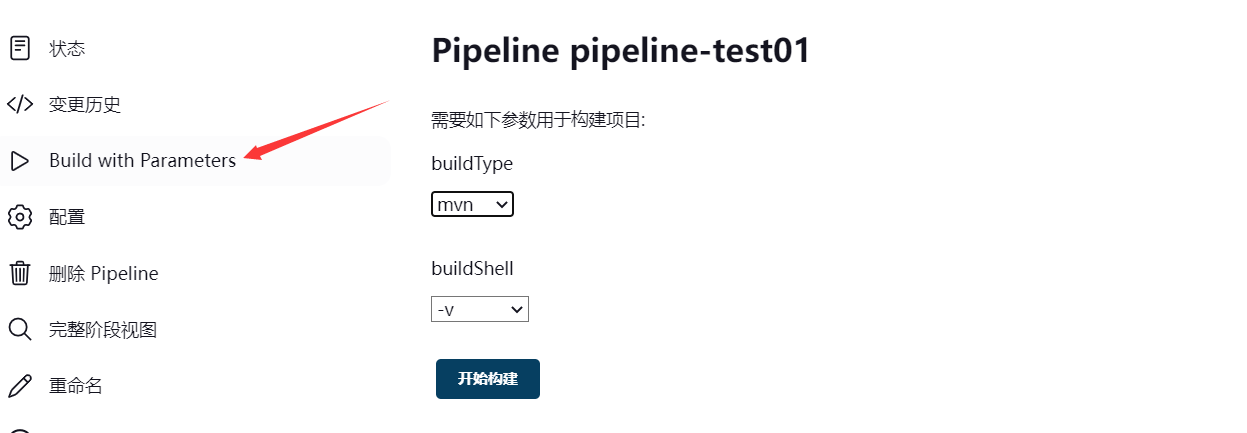Viewport: 1247px width, 433px height.
Task: Click the Pipeline pipeline-test01 heading
Action: point(621,51)
